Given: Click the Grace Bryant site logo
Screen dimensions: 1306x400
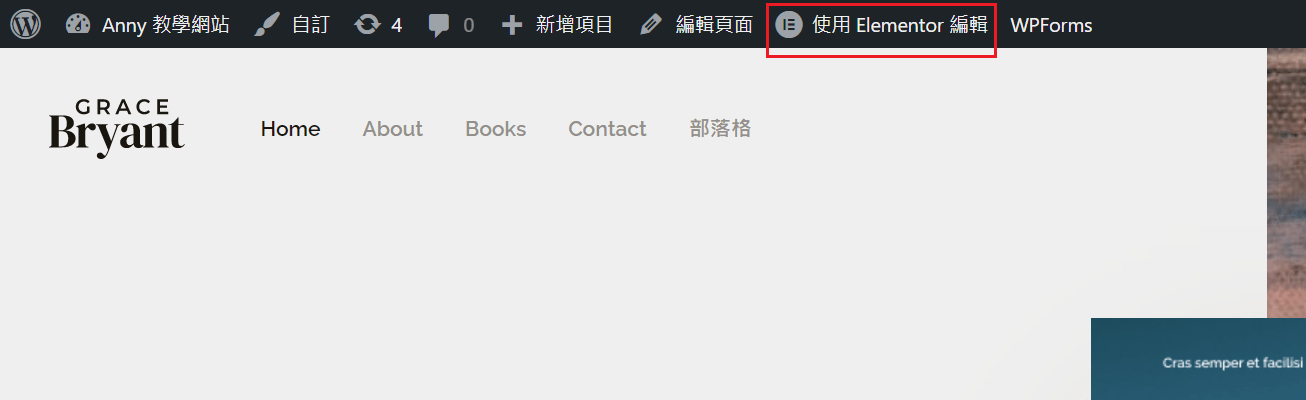Looking at the screenshot, I should [117, 128].
